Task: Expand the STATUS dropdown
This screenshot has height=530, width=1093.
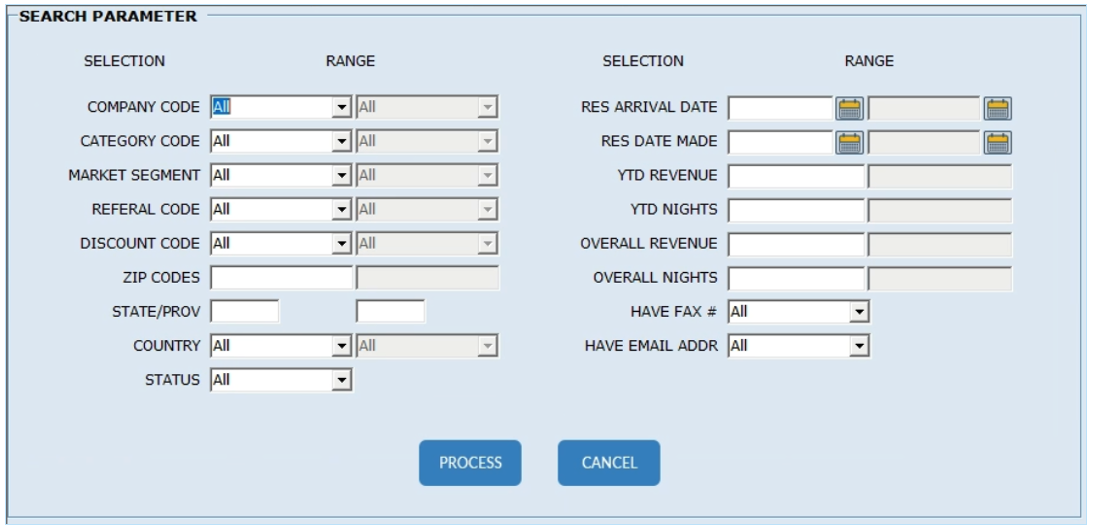Action: click(x=341, y=380)
